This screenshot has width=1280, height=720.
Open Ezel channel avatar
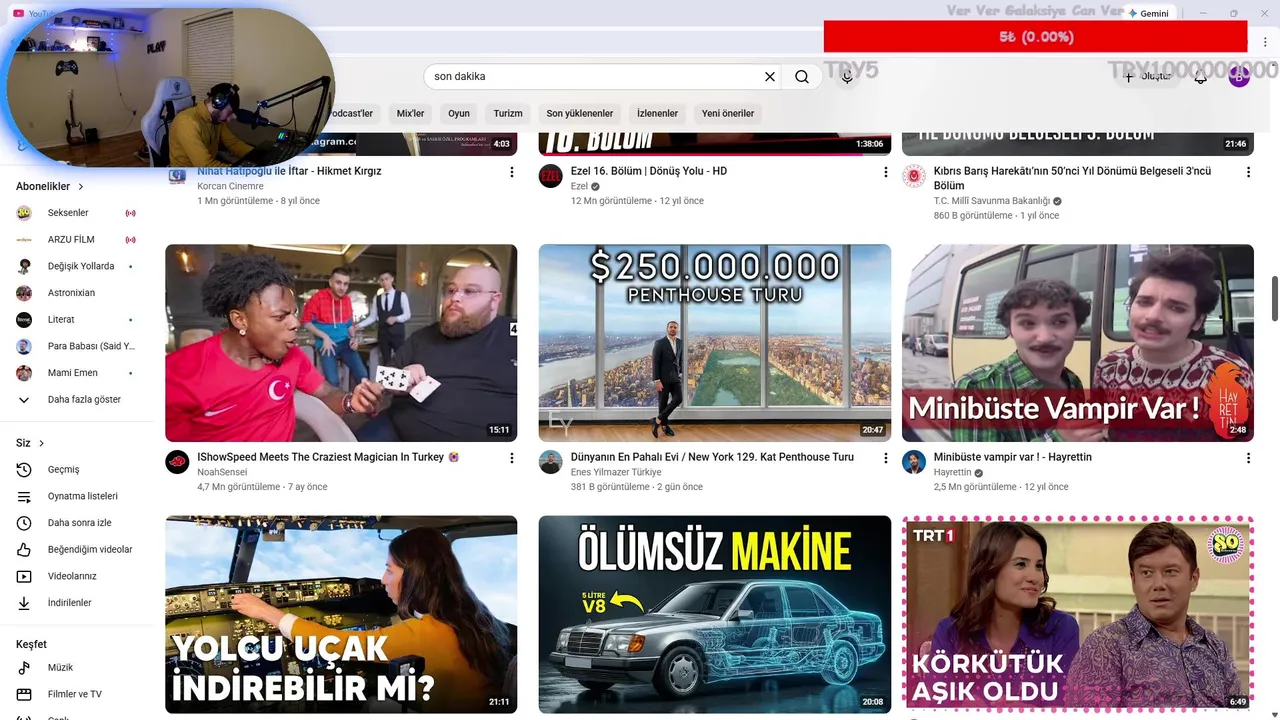coord(551,176)
